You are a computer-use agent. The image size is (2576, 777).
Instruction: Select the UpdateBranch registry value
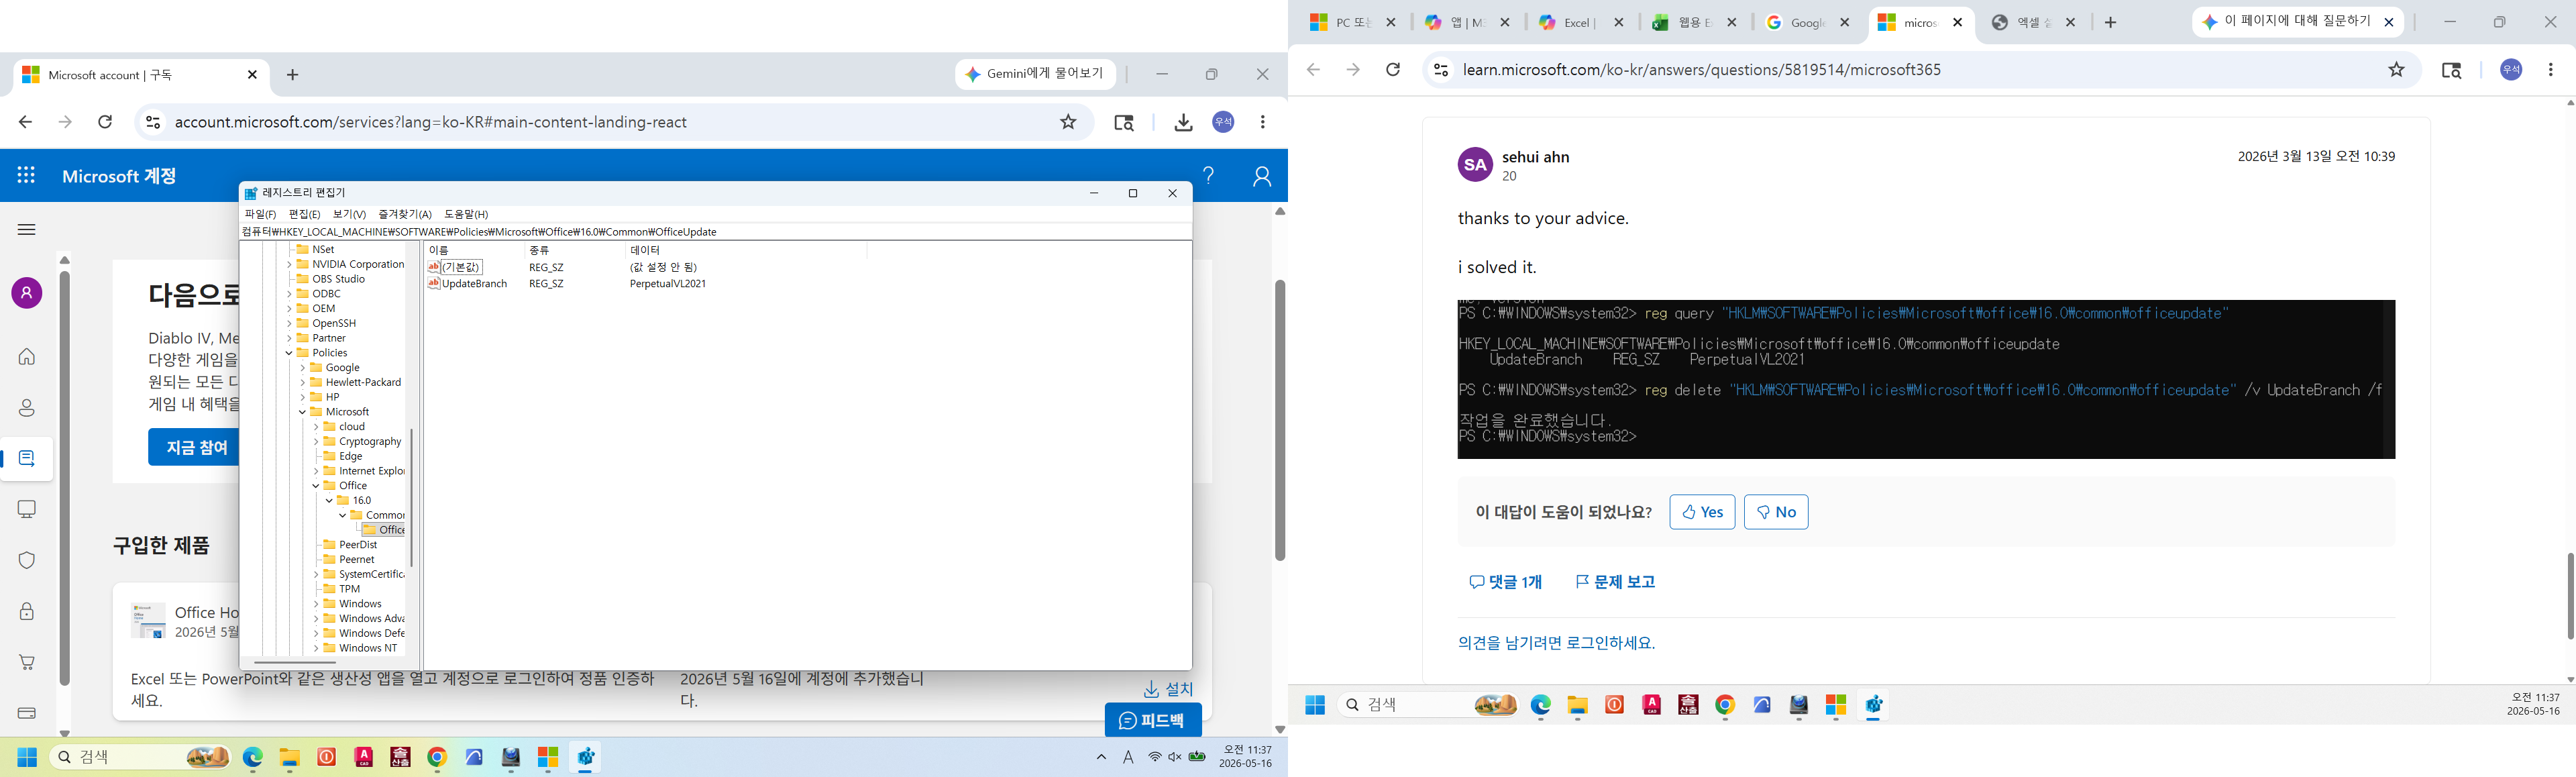(x=474, y=284)
